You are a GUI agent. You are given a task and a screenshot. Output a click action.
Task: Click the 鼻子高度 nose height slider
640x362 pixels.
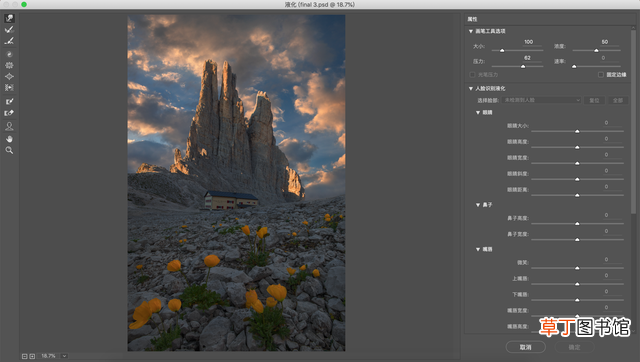click(577, 224)
